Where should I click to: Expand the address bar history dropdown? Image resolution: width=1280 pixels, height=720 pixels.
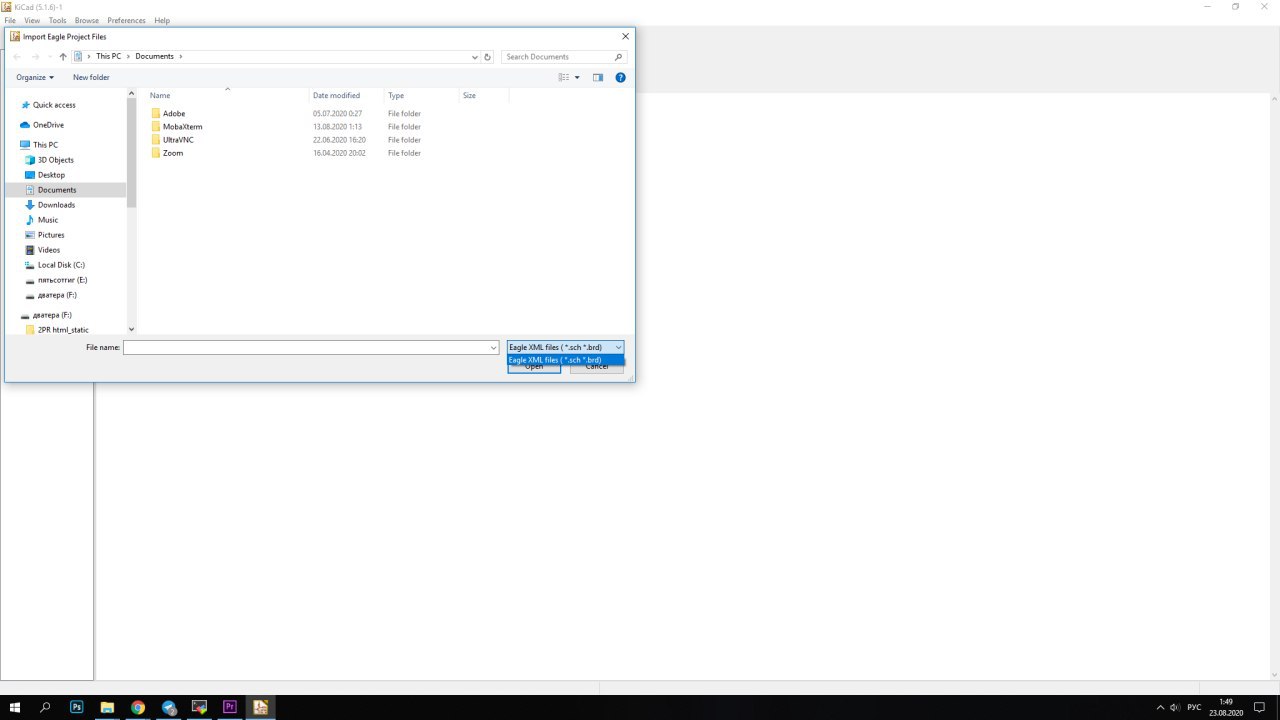tap(475, 57)
